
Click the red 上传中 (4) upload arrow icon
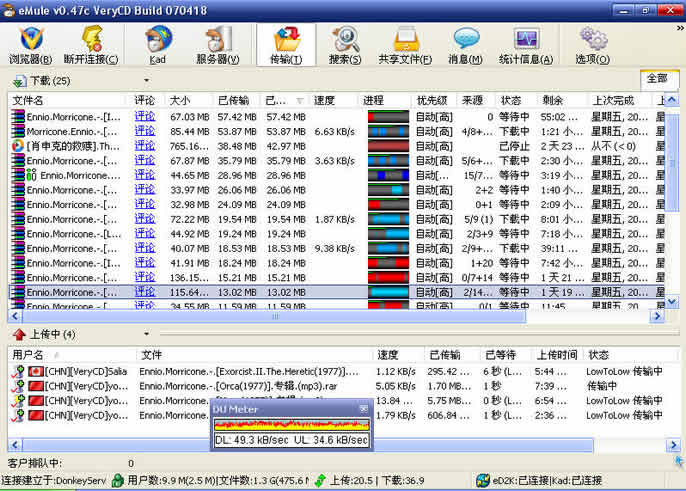pos(19,335)
